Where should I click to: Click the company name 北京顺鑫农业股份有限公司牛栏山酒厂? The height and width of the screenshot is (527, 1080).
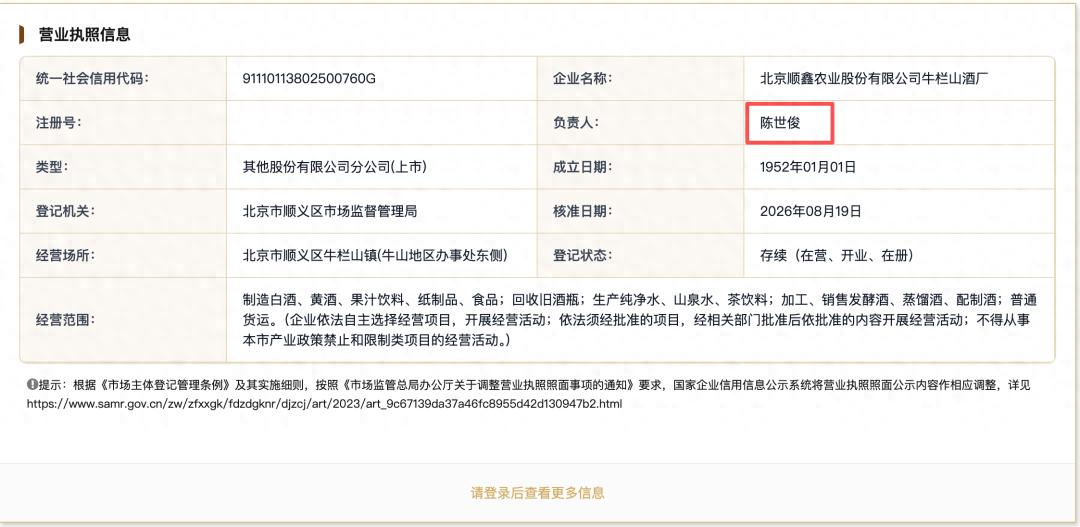coord(875,79)
